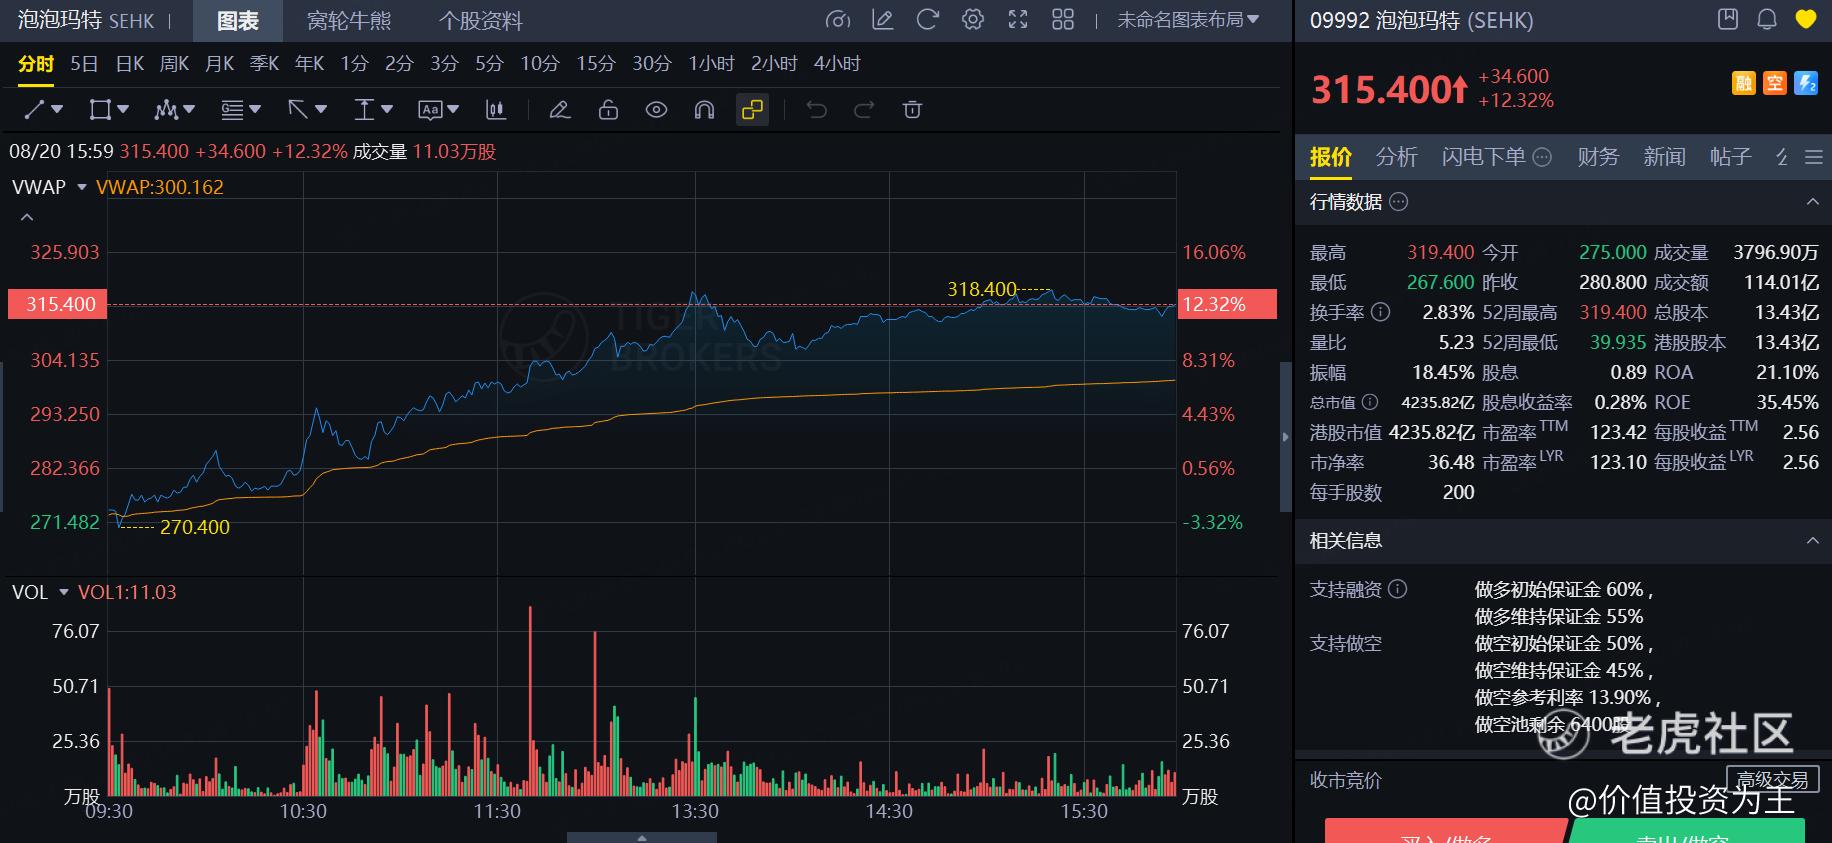Click the 高级交易 button
The image size is (1832, 843).
(x=1772, y=779)
